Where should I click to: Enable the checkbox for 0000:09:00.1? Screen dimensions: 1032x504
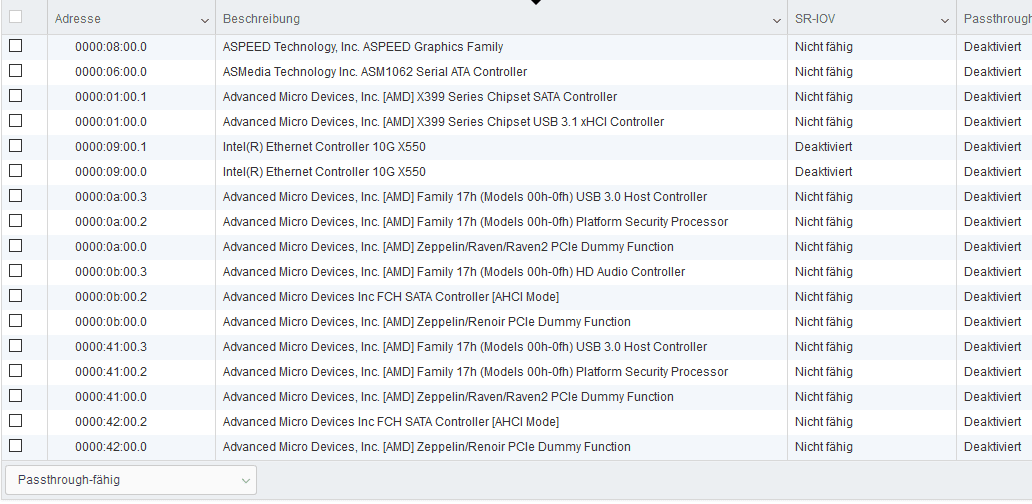click(x=15, y=146)
